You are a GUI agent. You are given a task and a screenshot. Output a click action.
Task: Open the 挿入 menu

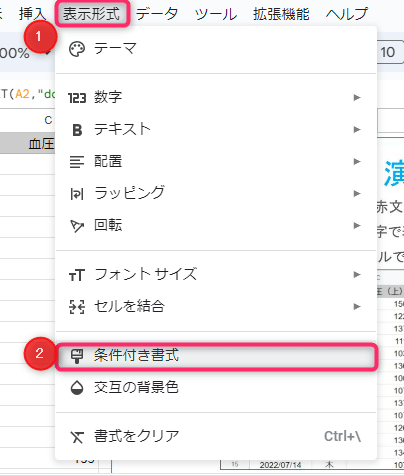(33, 14)
